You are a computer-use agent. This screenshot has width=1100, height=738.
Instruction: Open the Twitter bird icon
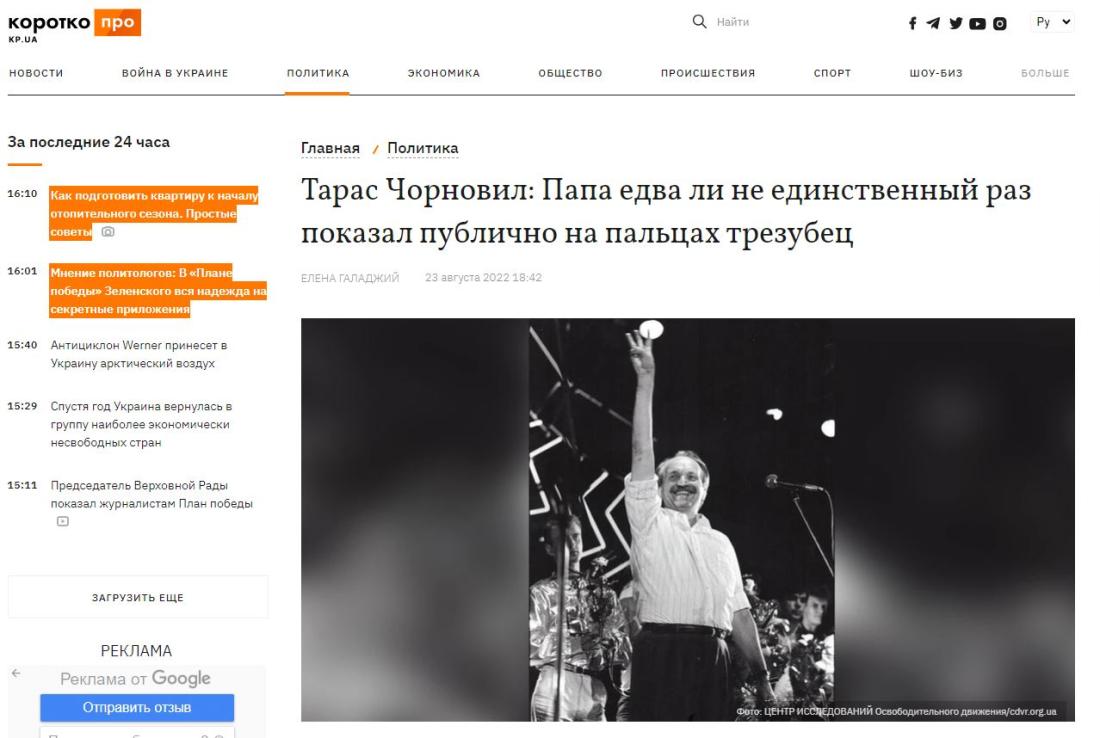(955, 23)
